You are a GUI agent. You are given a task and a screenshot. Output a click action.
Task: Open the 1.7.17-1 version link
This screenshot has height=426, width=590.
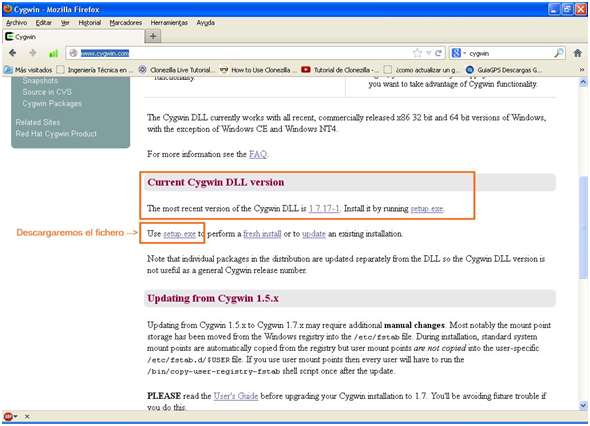[324, 208]
